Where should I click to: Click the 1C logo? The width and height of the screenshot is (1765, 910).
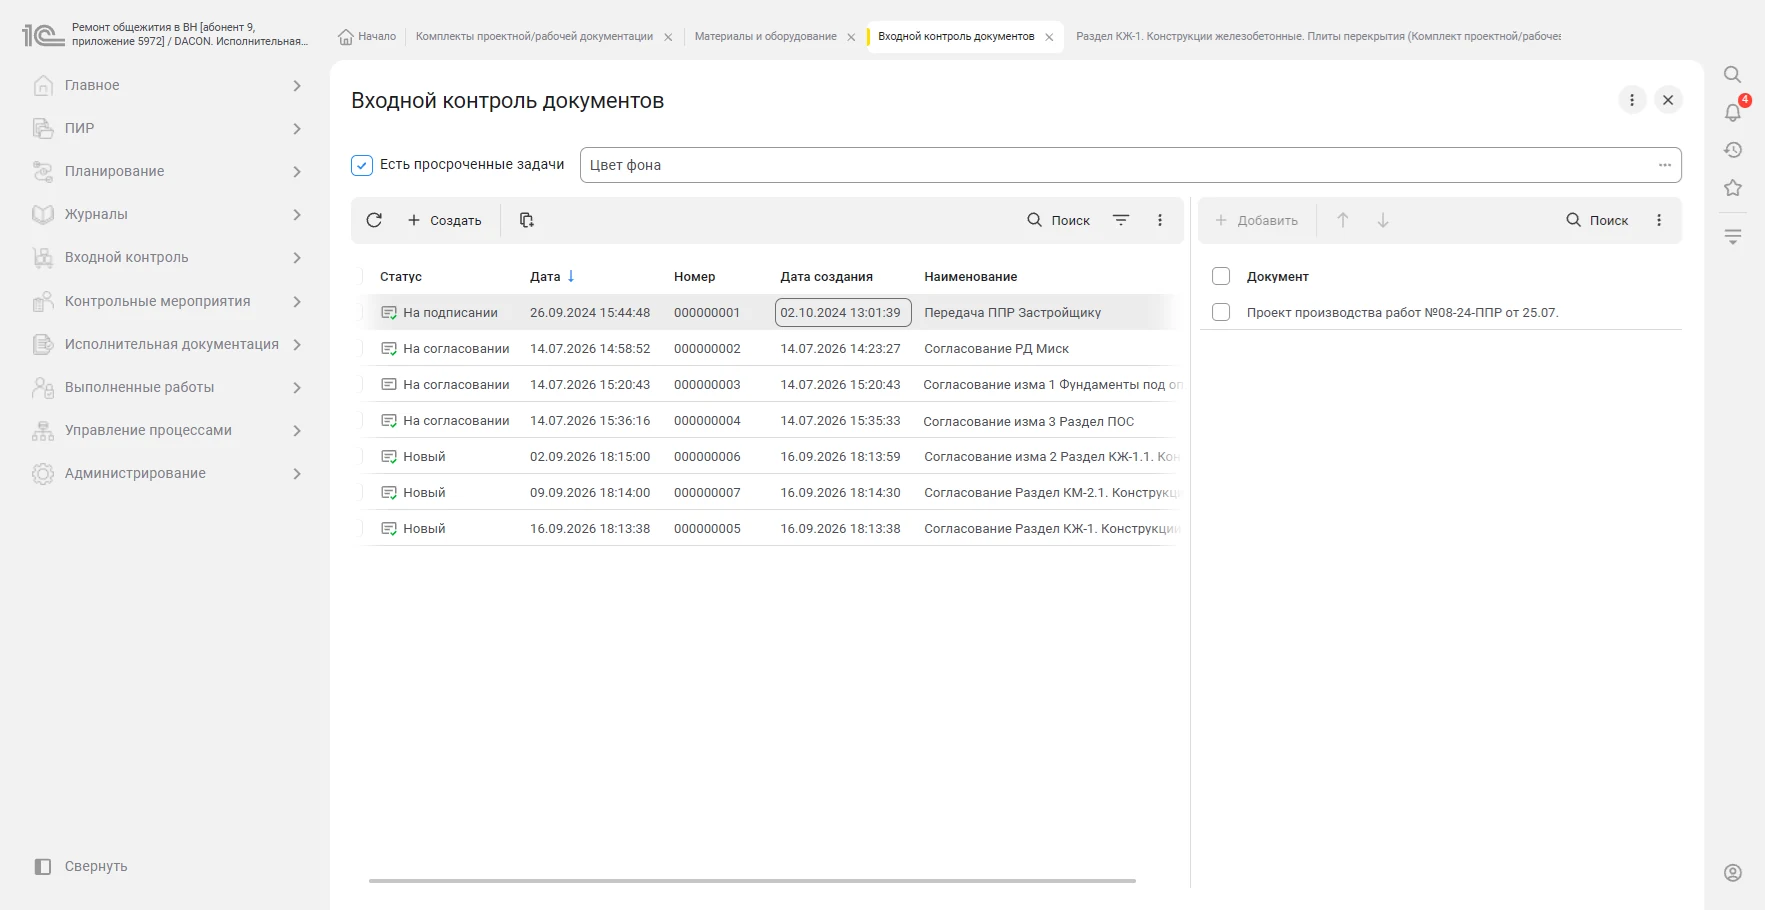click(43, 35)
